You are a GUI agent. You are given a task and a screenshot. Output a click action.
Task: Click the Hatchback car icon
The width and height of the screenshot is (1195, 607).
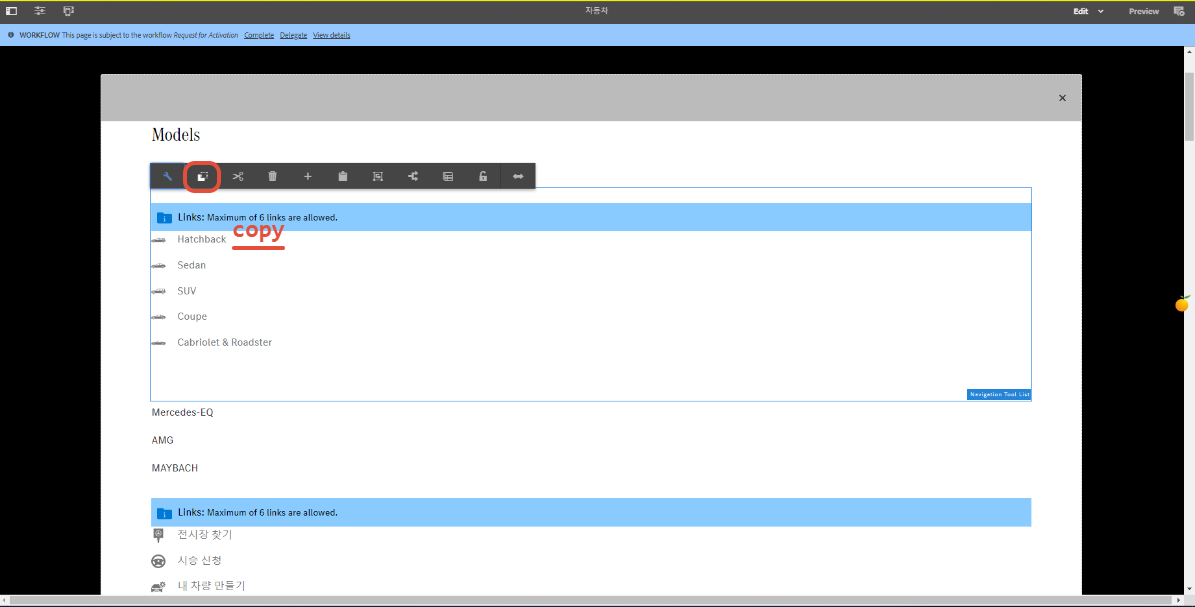click(159, 239)
